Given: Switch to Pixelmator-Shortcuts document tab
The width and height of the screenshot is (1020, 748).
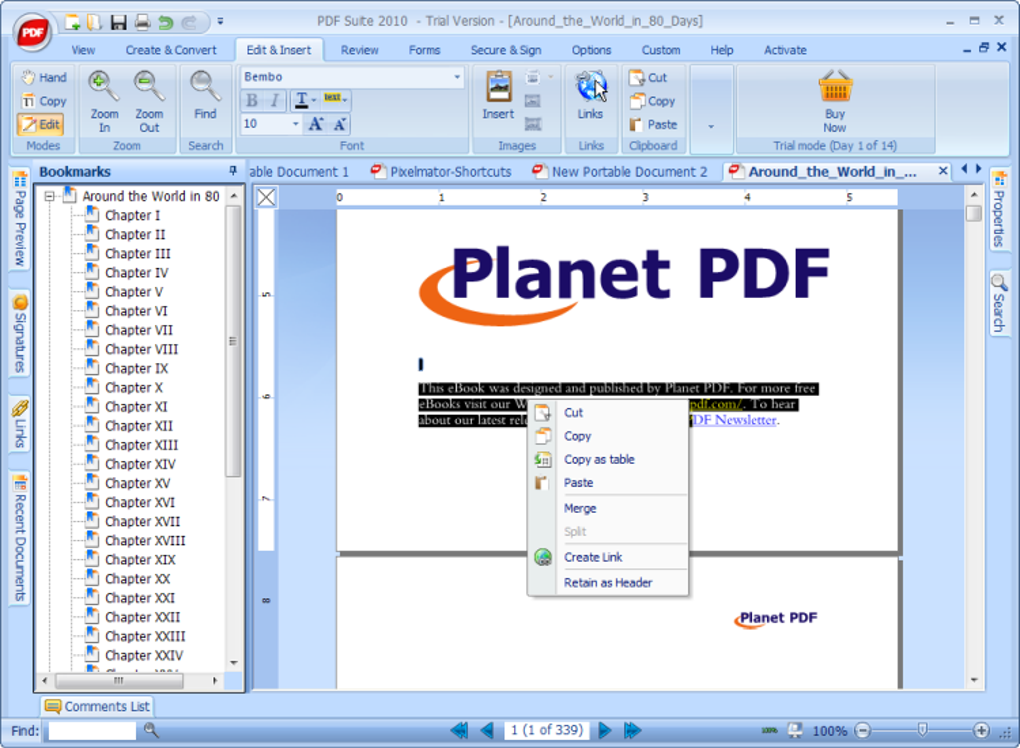Looking at the screenshot, I should 441,172.
